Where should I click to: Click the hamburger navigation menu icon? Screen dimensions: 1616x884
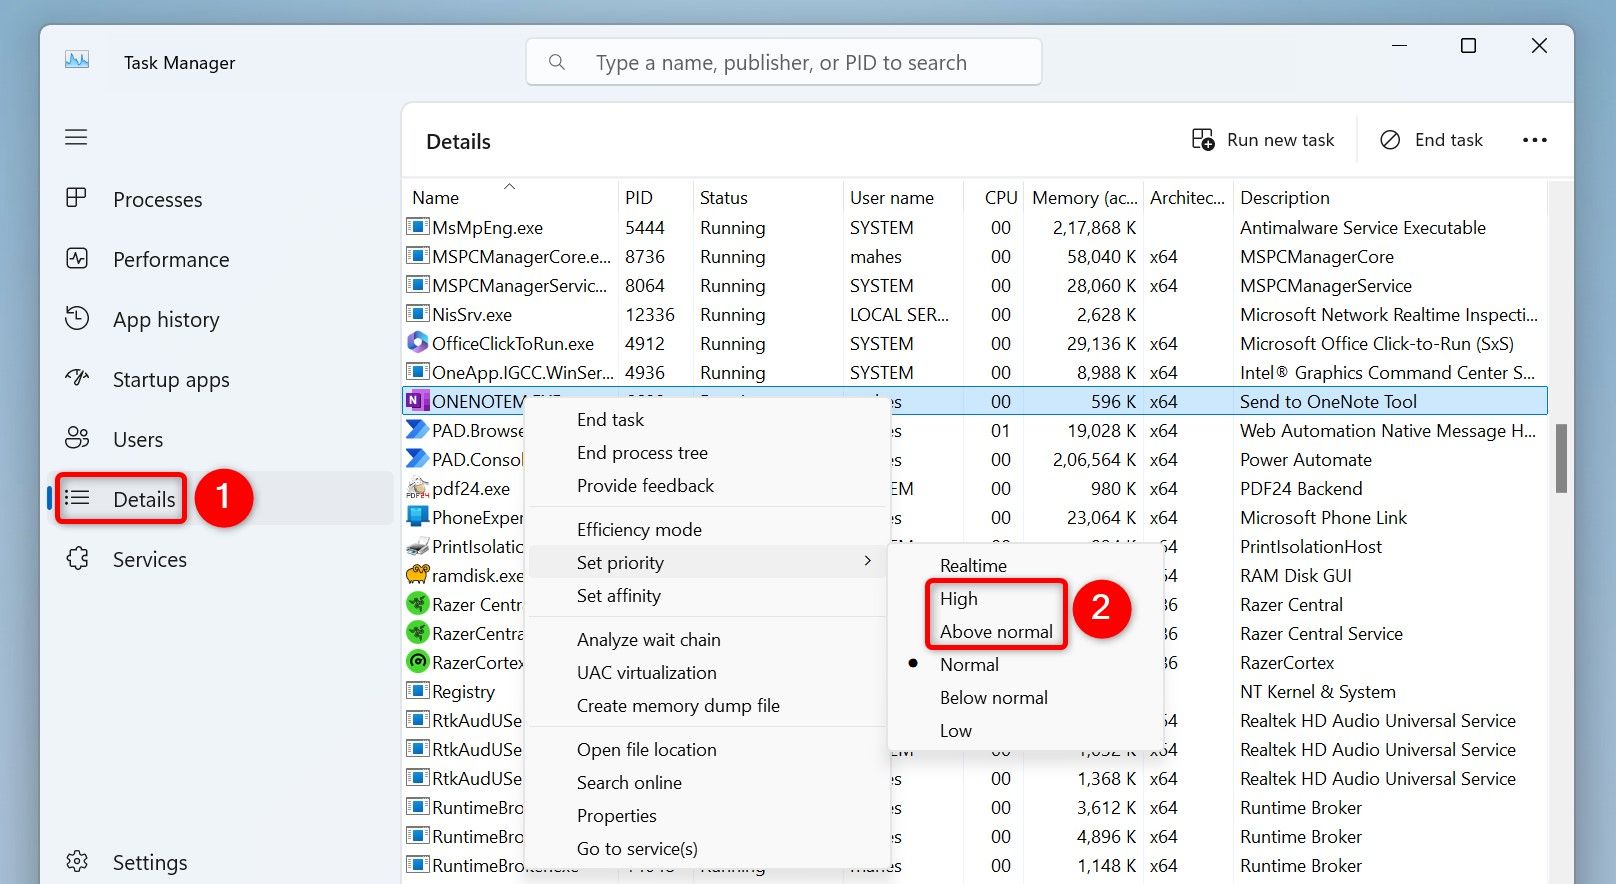[x=76, y=137]
